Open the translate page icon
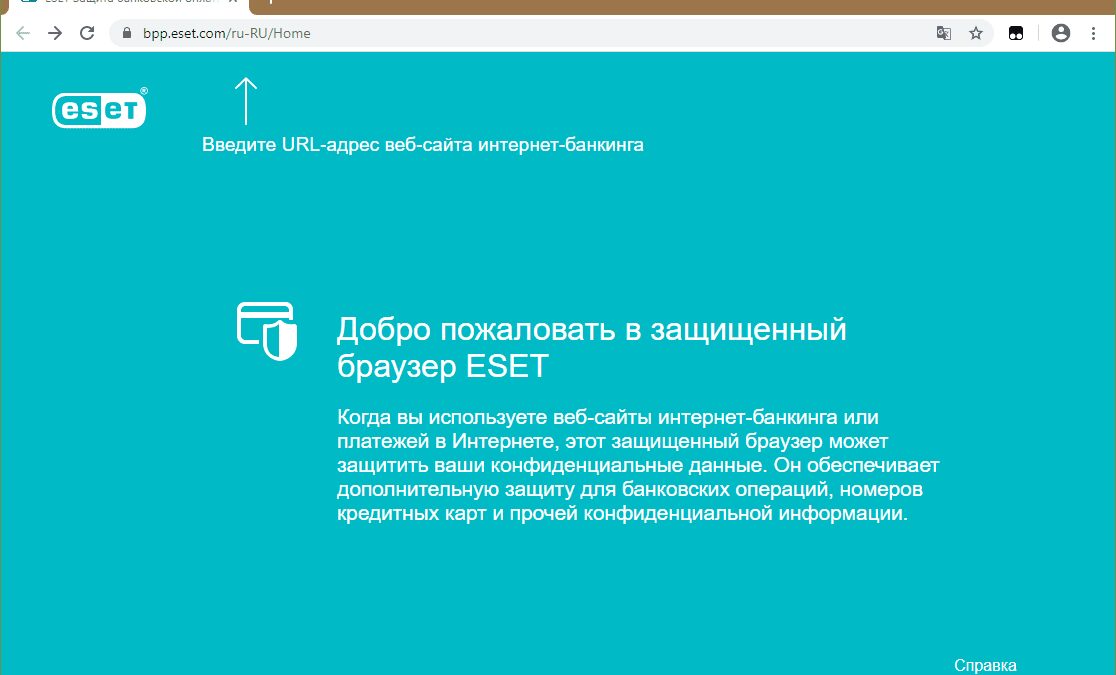Viewport: 1116px width, 675px height. coord(943,33)
